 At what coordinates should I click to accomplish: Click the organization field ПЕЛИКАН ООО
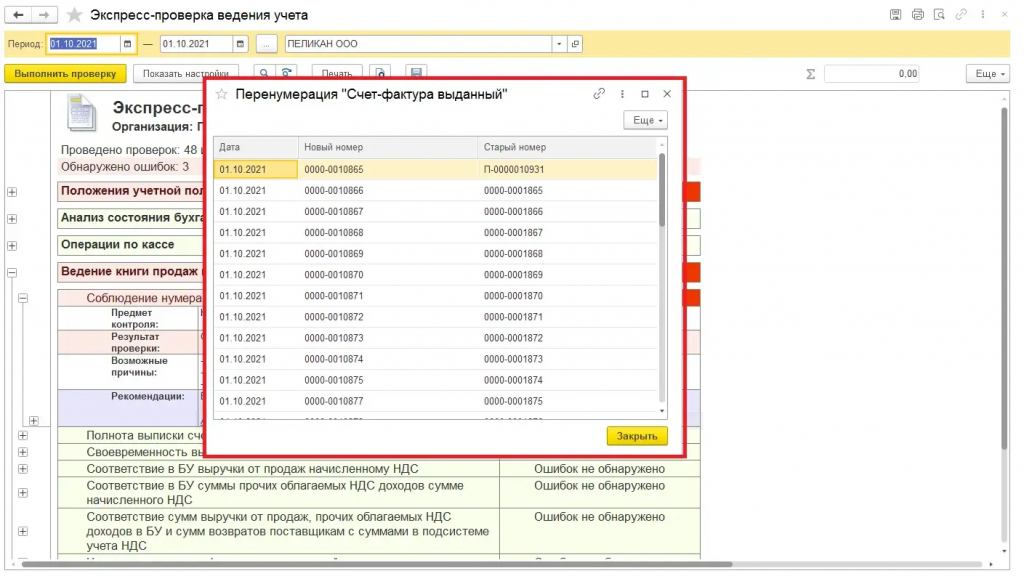tap(418, 44)
